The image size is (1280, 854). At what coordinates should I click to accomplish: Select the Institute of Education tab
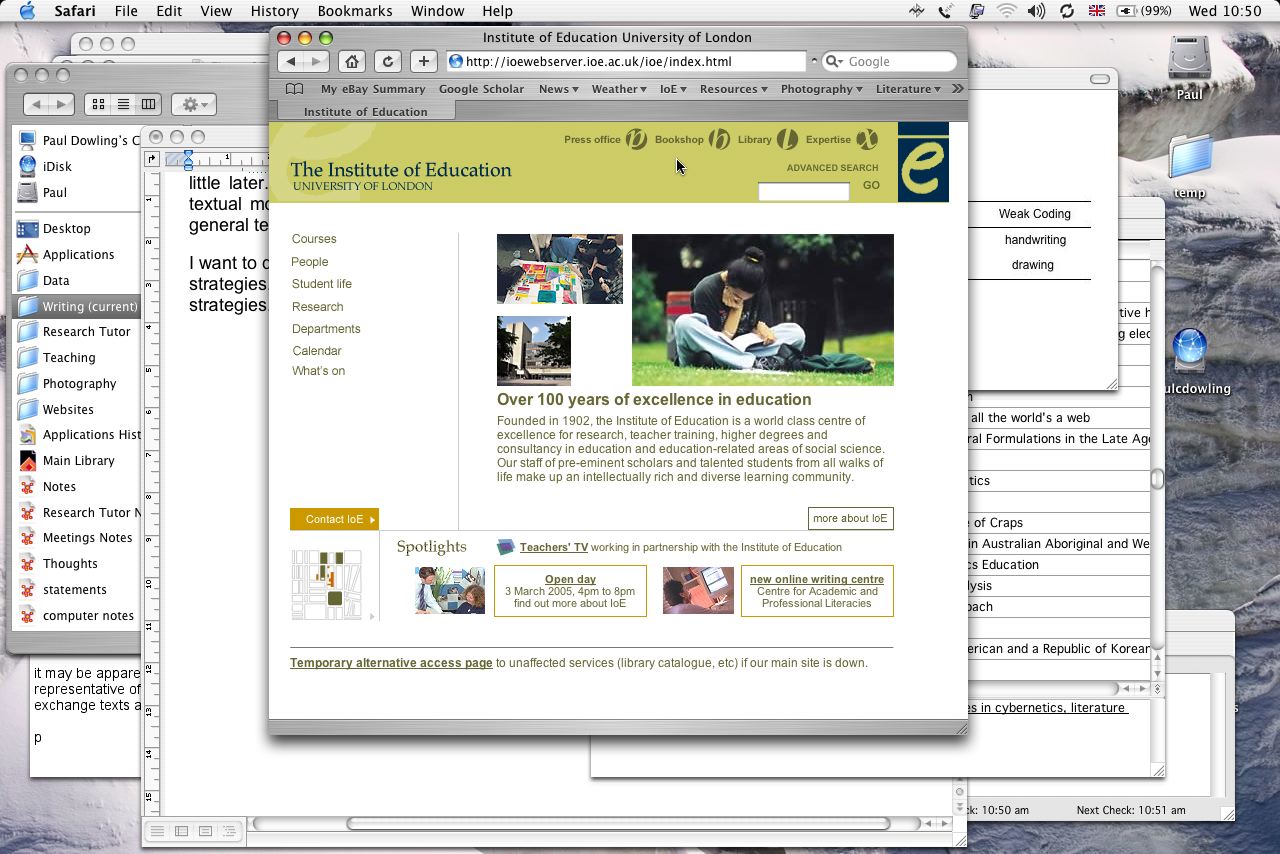coord(365,112)
